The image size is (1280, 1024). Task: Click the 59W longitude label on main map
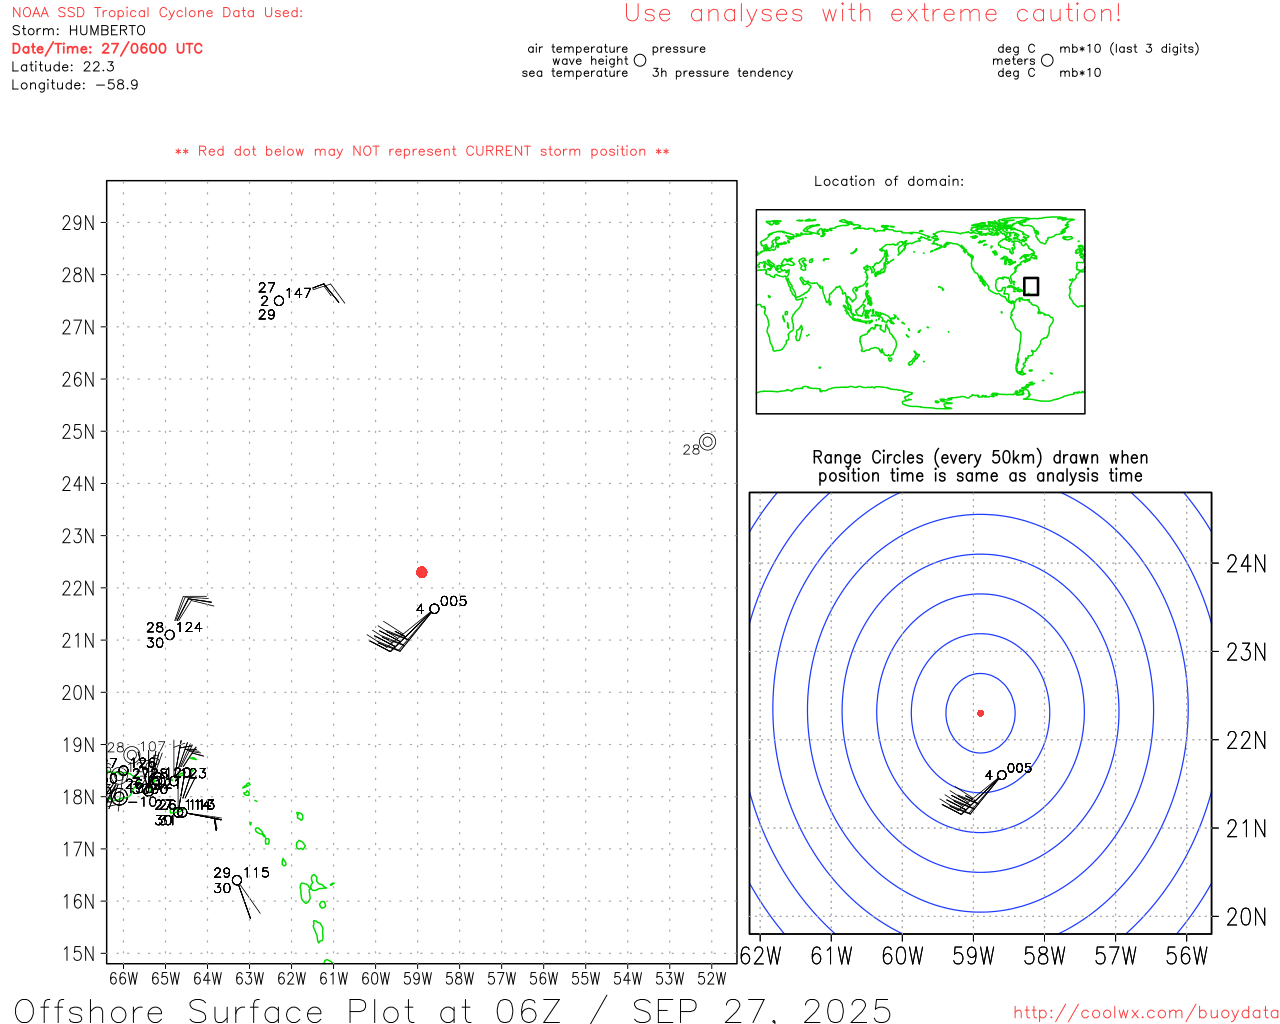[x=417, y=979]
